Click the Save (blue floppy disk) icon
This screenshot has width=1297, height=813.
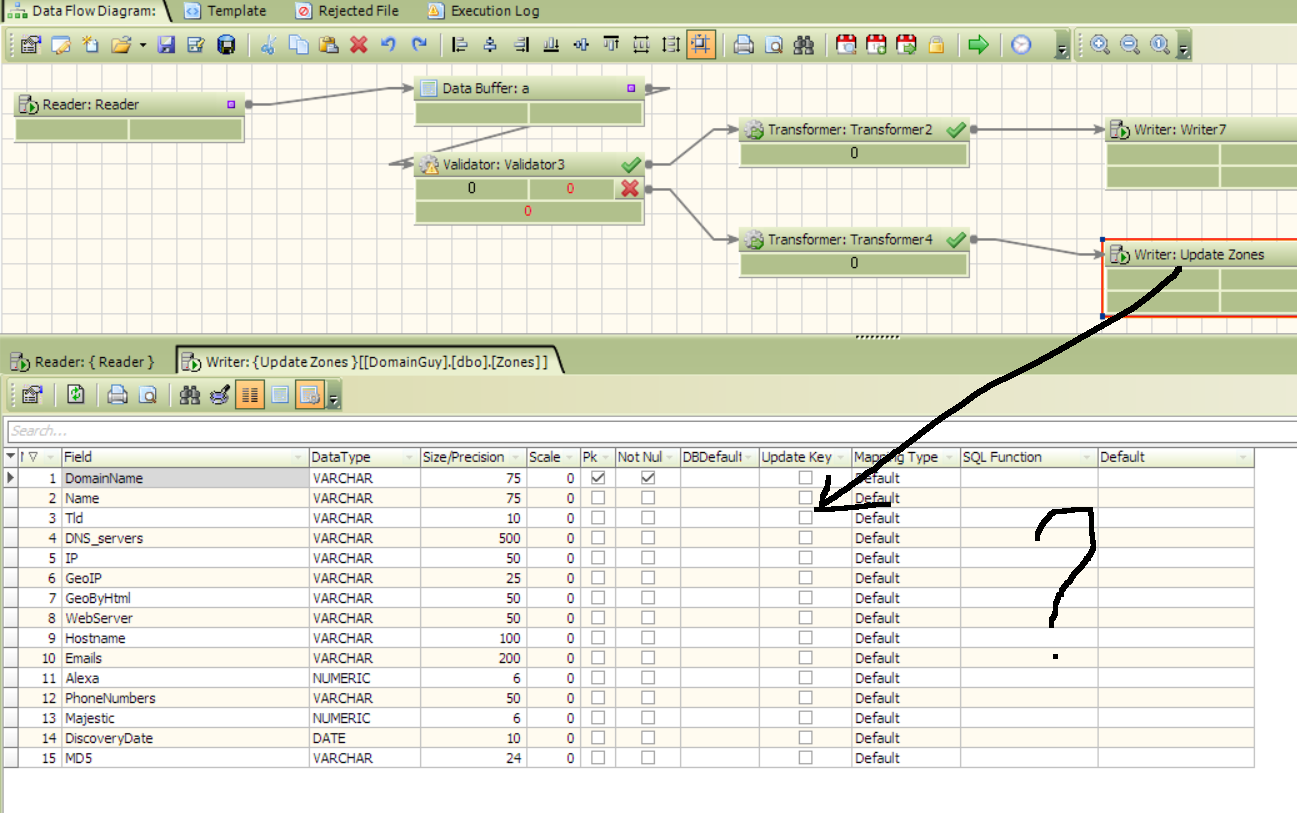167,45
